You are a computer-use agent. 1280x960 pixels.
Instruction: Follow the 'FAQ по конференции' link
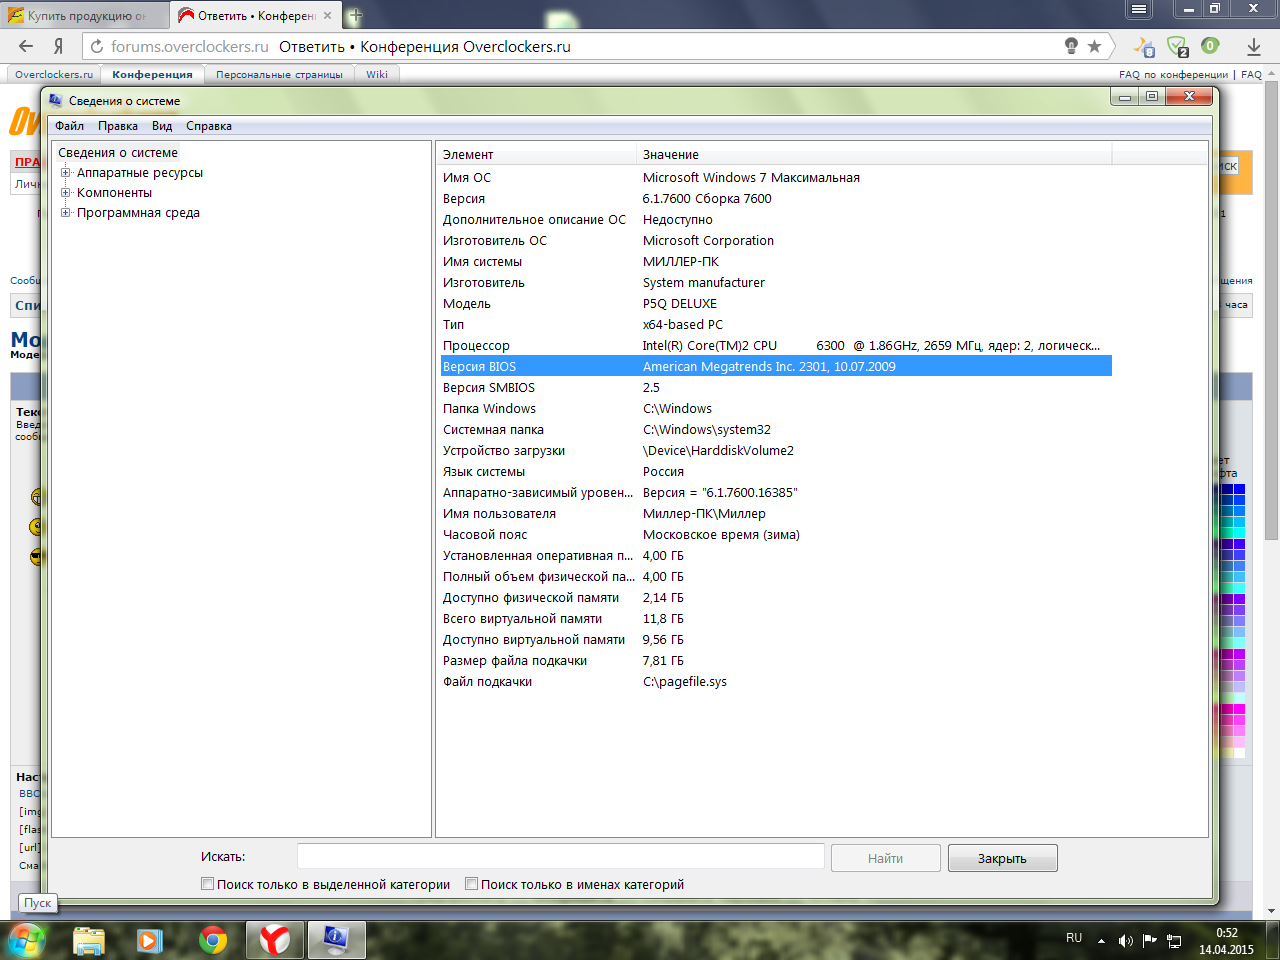tap(1173, 74)
